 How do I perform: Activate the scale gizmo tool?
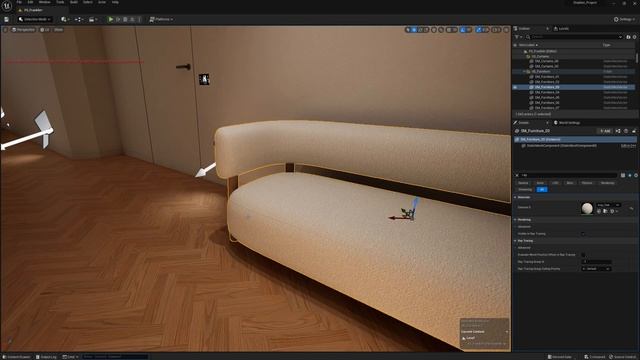pos(427,30)
